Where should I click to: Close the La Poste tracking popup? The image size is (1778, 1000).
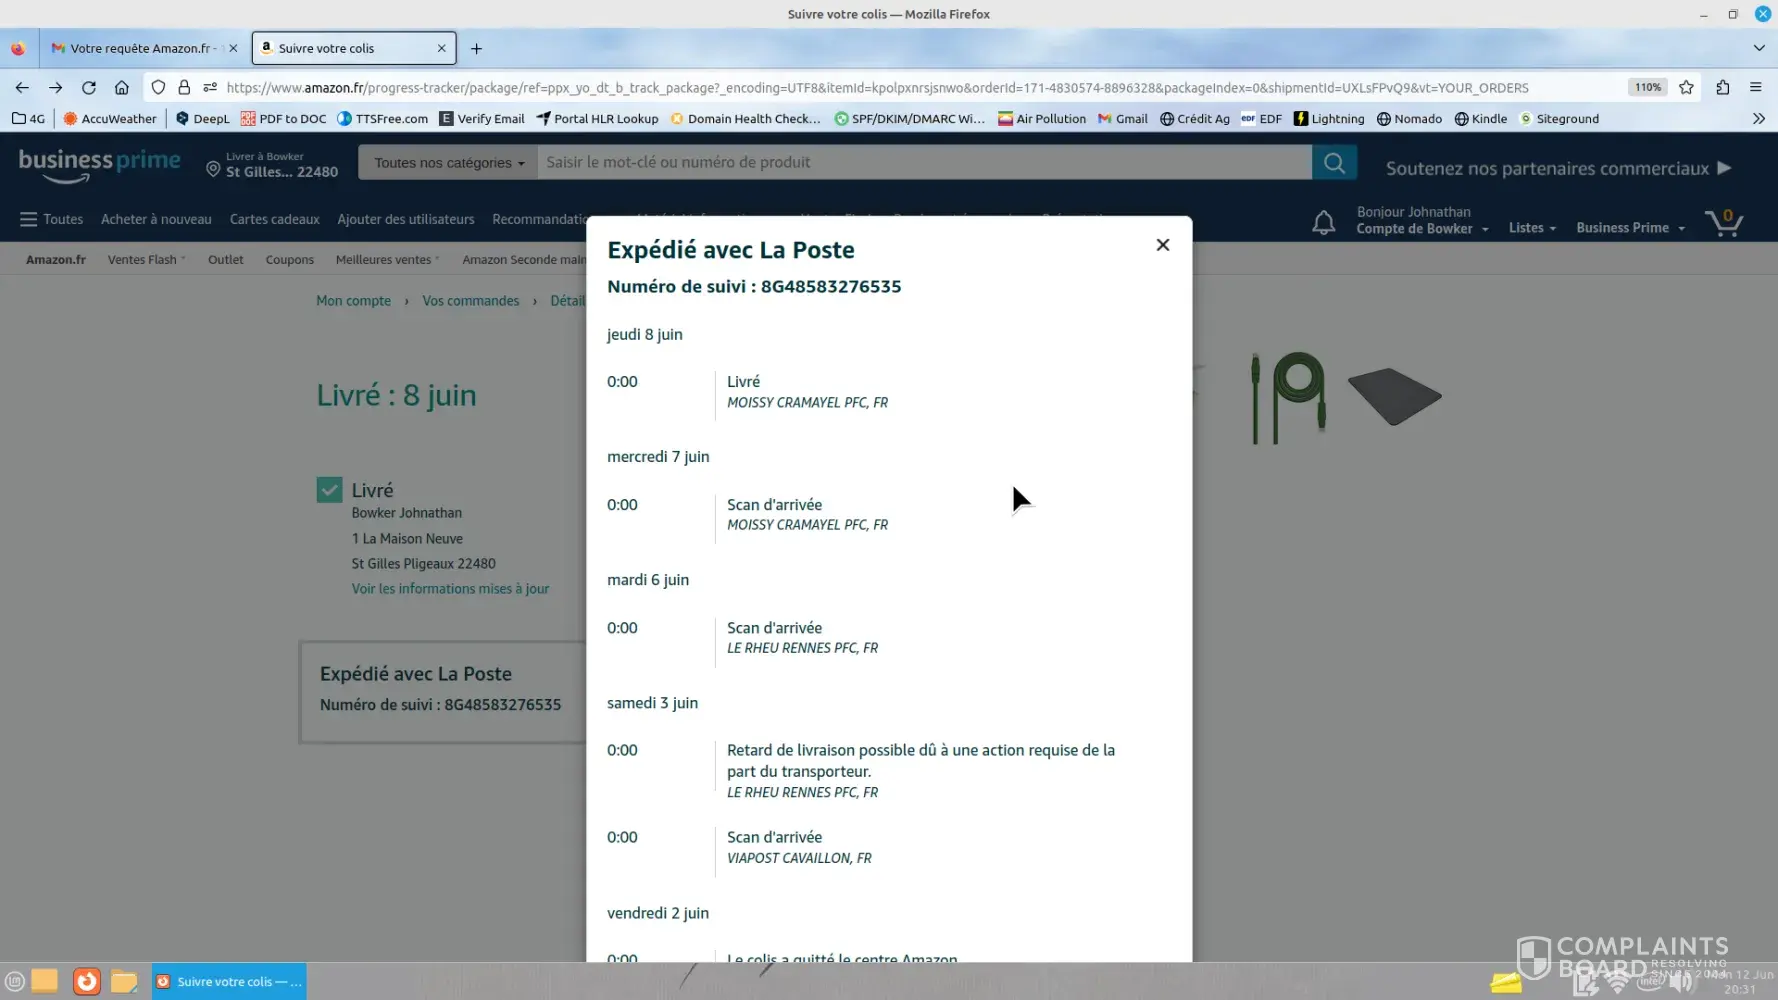tap(1162, 245)
